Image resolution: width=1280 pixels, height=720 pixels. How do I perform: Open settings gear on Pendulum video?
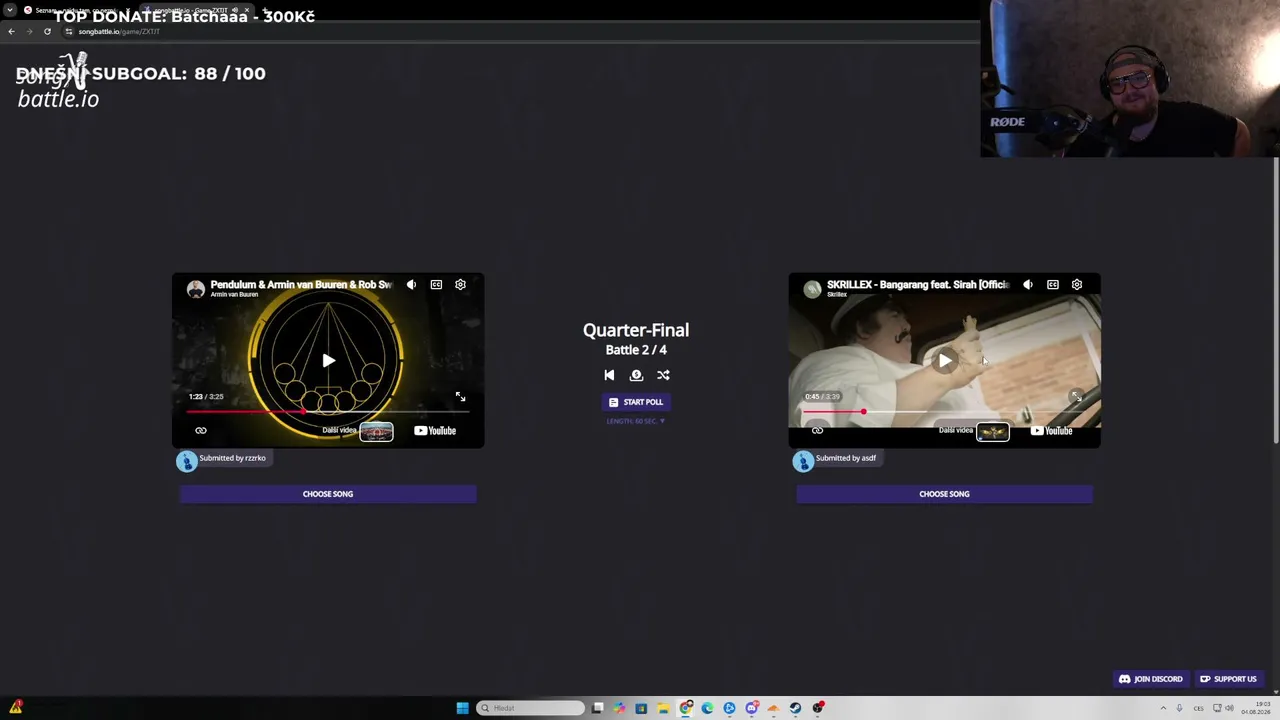[460, 285]
